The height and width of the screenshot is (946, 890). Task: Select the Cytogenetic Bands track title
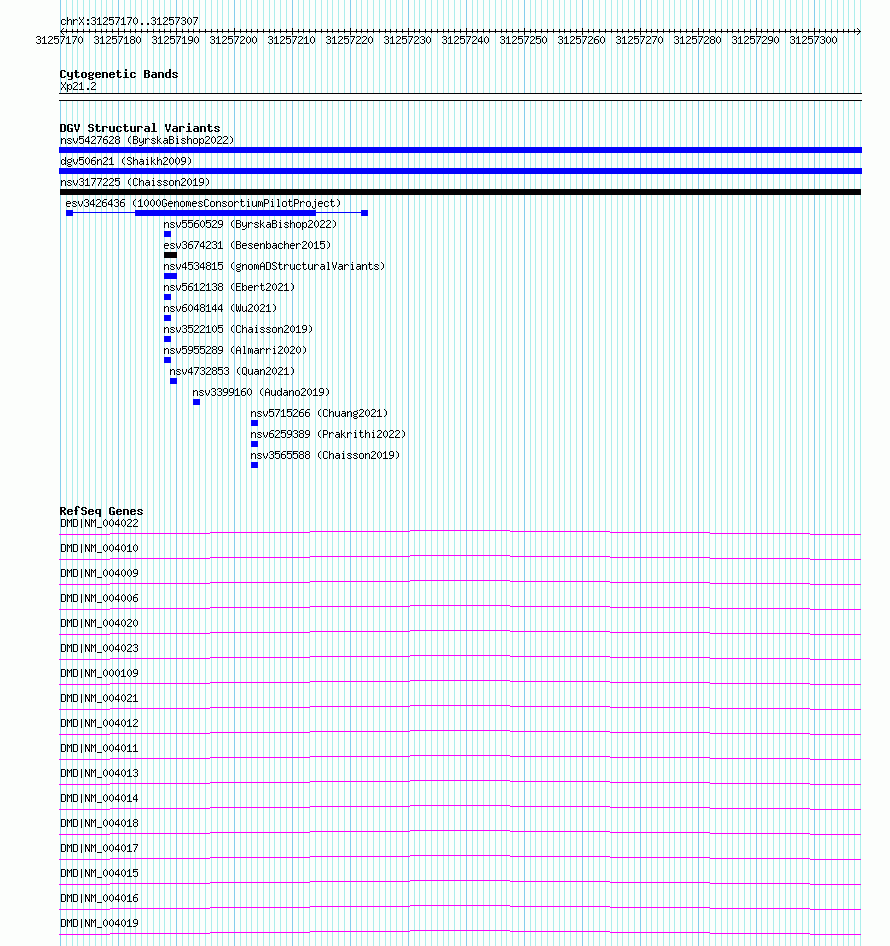119,74
